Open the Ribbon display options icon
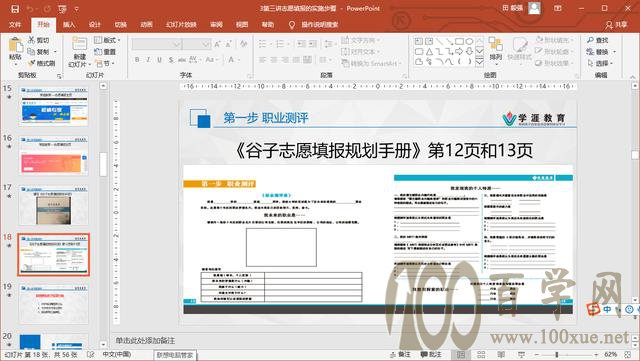Screen dimensions: 640x361 coord(558,8)
